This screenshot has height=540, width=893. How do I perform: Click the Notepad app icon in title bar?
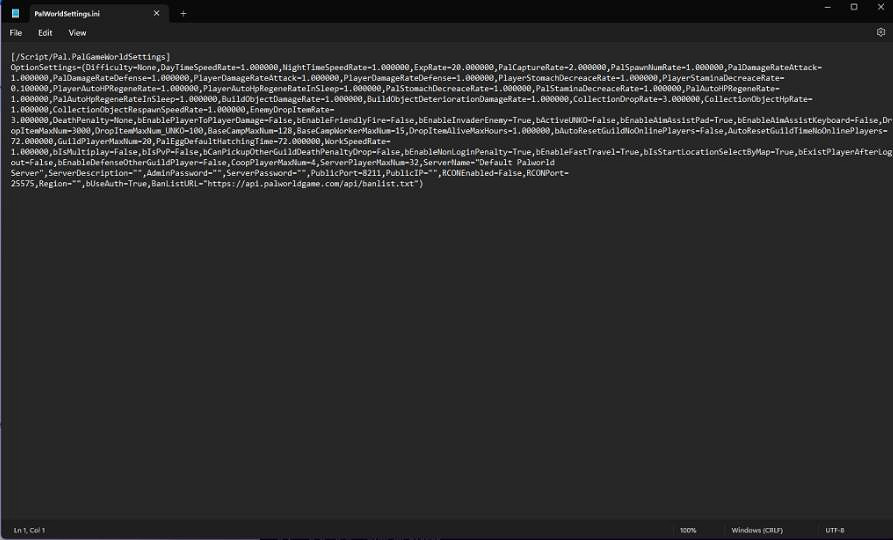point(15,13)
